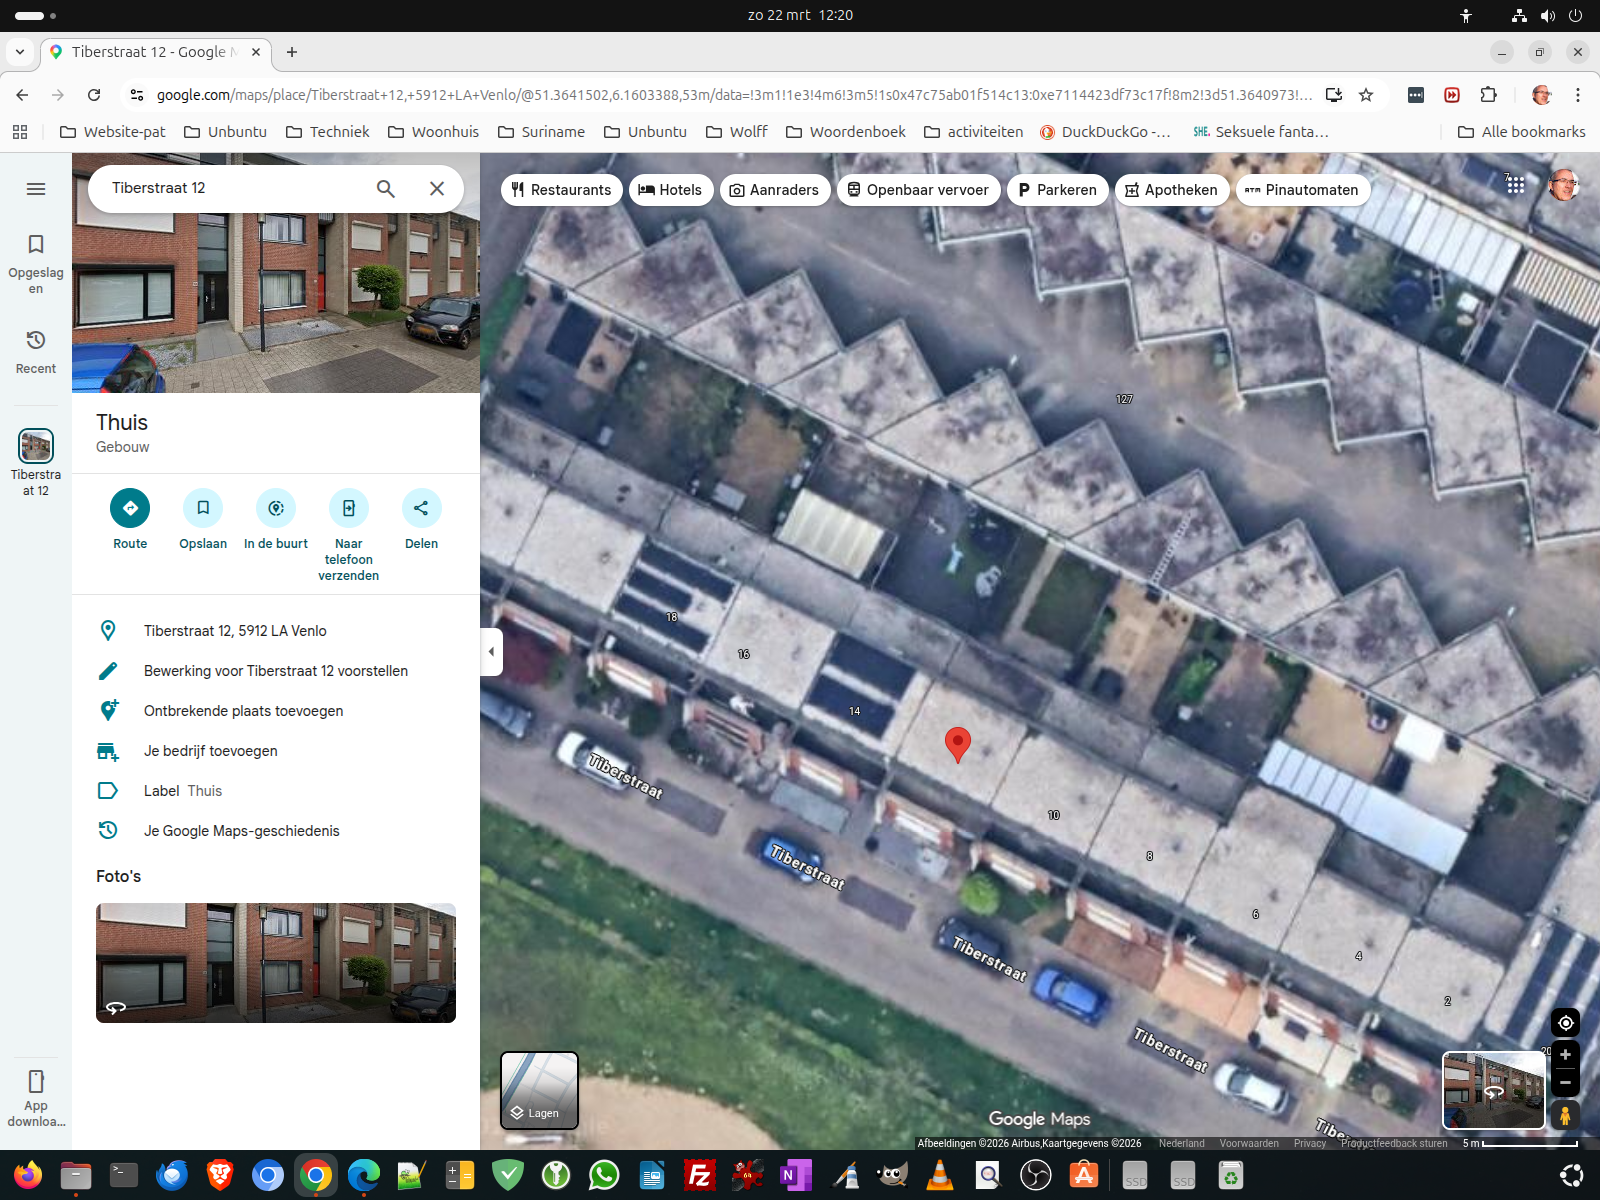Click 'Bewerking voor Tiberstraat 12 voorstellen'
1600x1200 pixels.
click(x=275, y=671)
